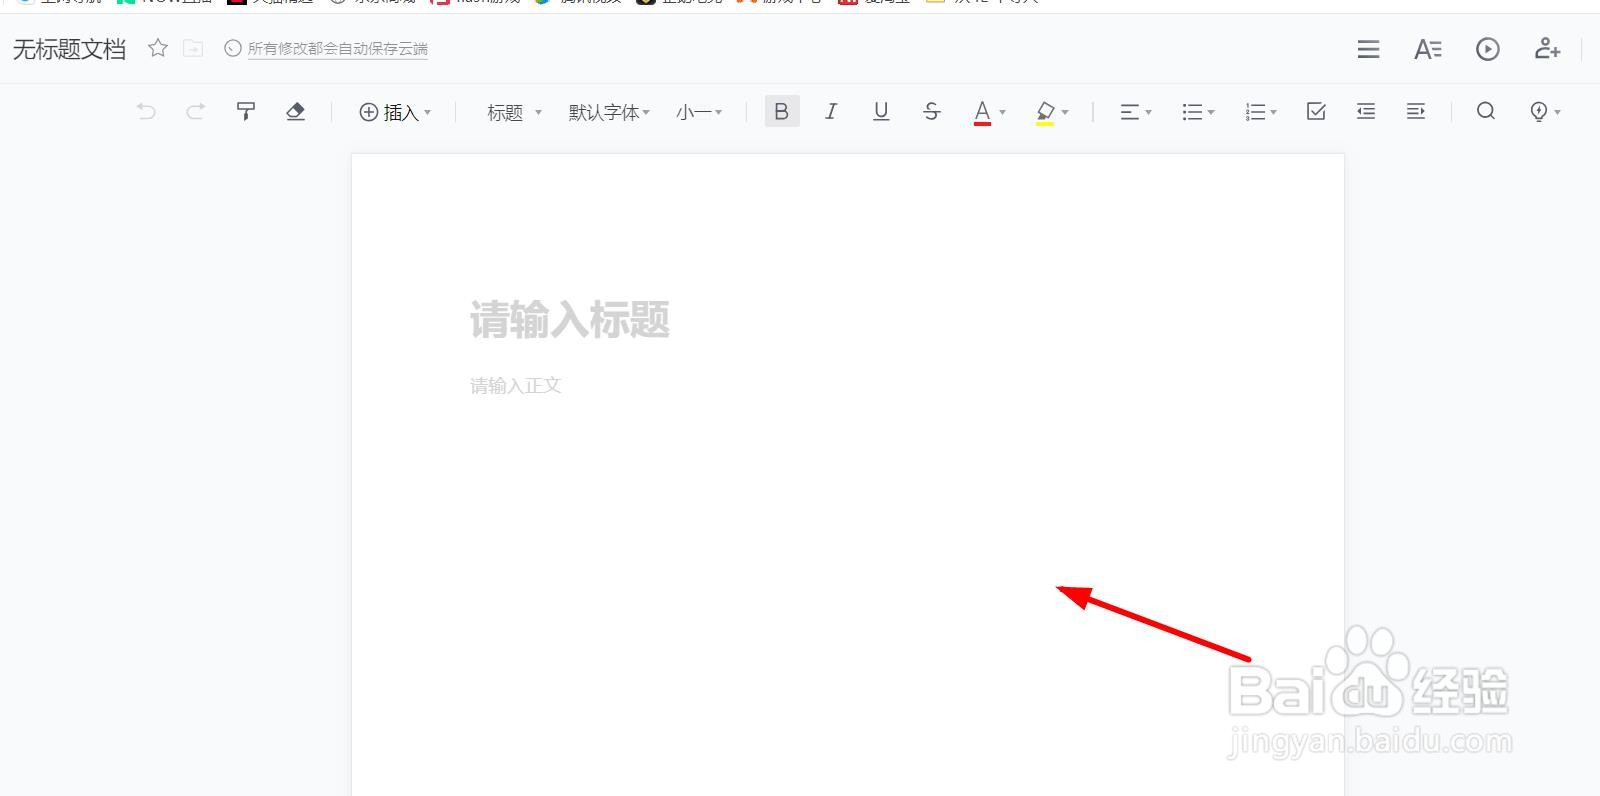The height and width of the screenshot is (796, 1600).
Task: Insert a checkbox task item
Action: (x=1316, y=111)
